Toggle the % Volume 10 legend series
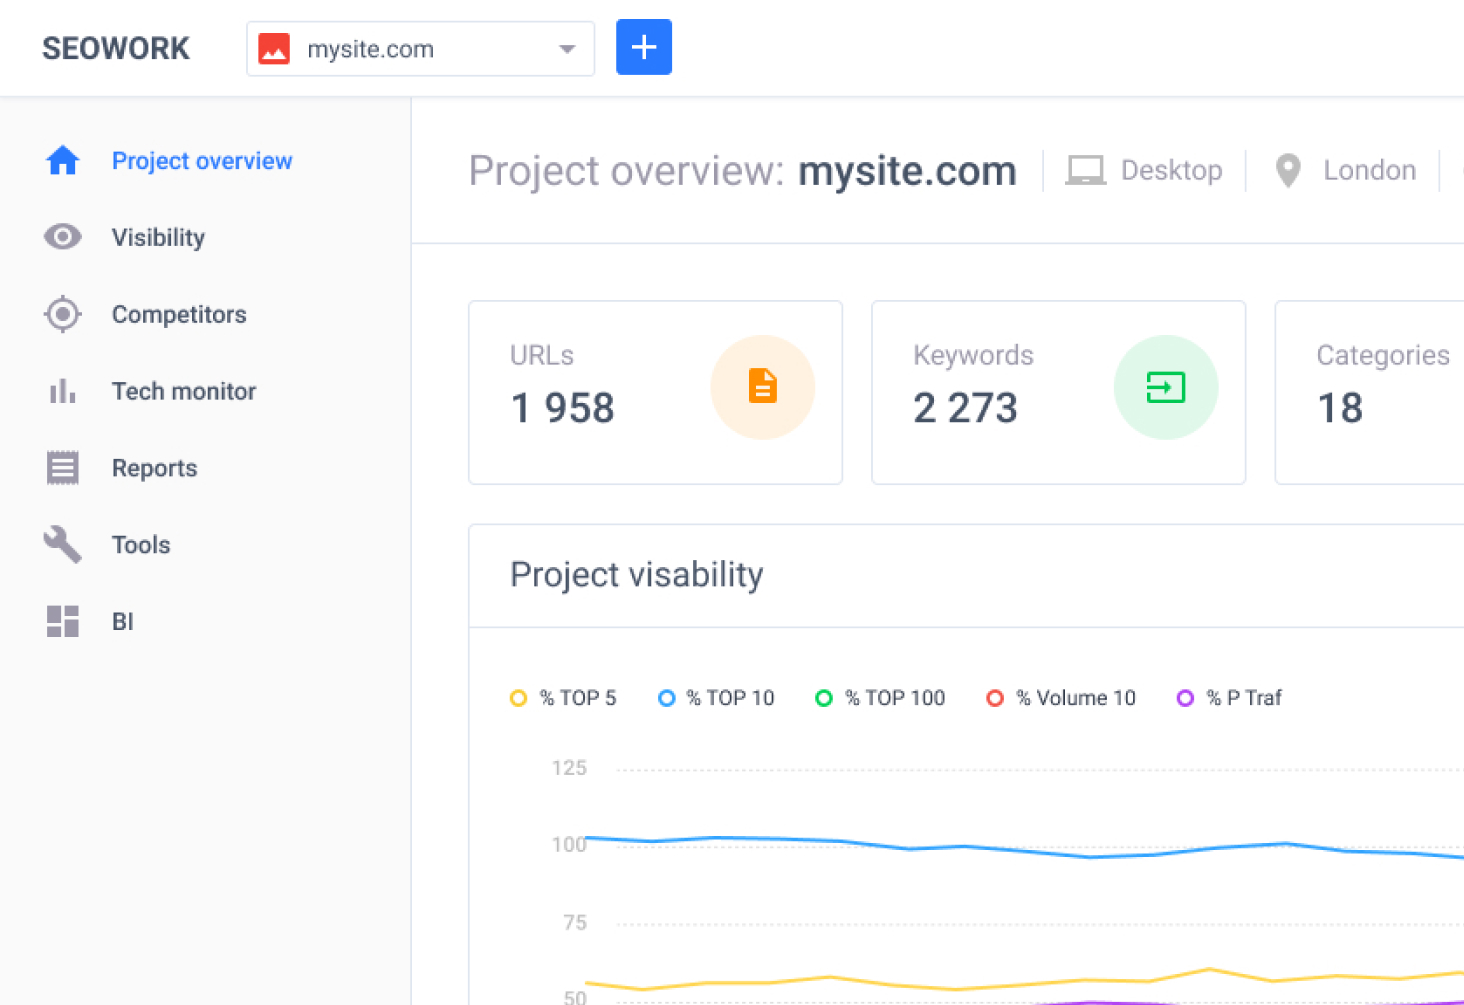This screenshot has width=1464, height=1005. [1061, 698]
